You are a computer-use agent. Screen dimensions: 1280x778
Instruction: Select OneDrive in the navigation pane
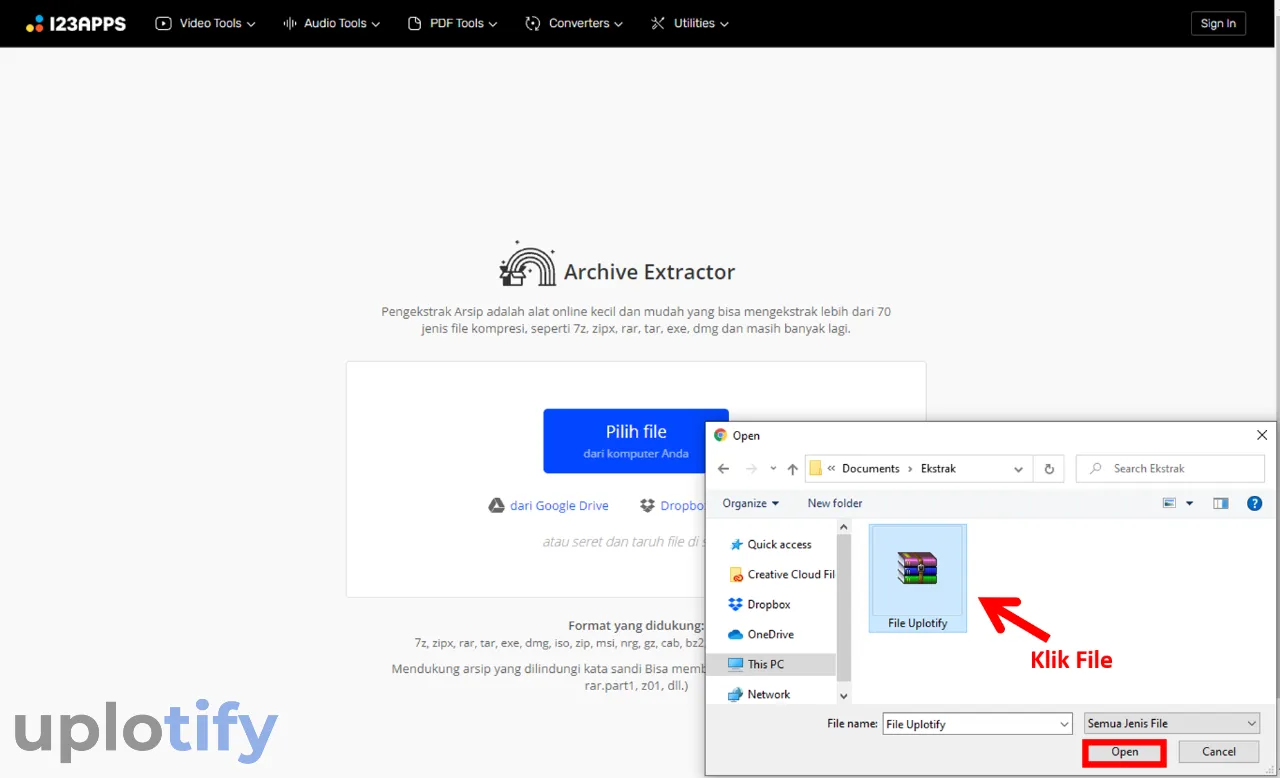[770, 635]
